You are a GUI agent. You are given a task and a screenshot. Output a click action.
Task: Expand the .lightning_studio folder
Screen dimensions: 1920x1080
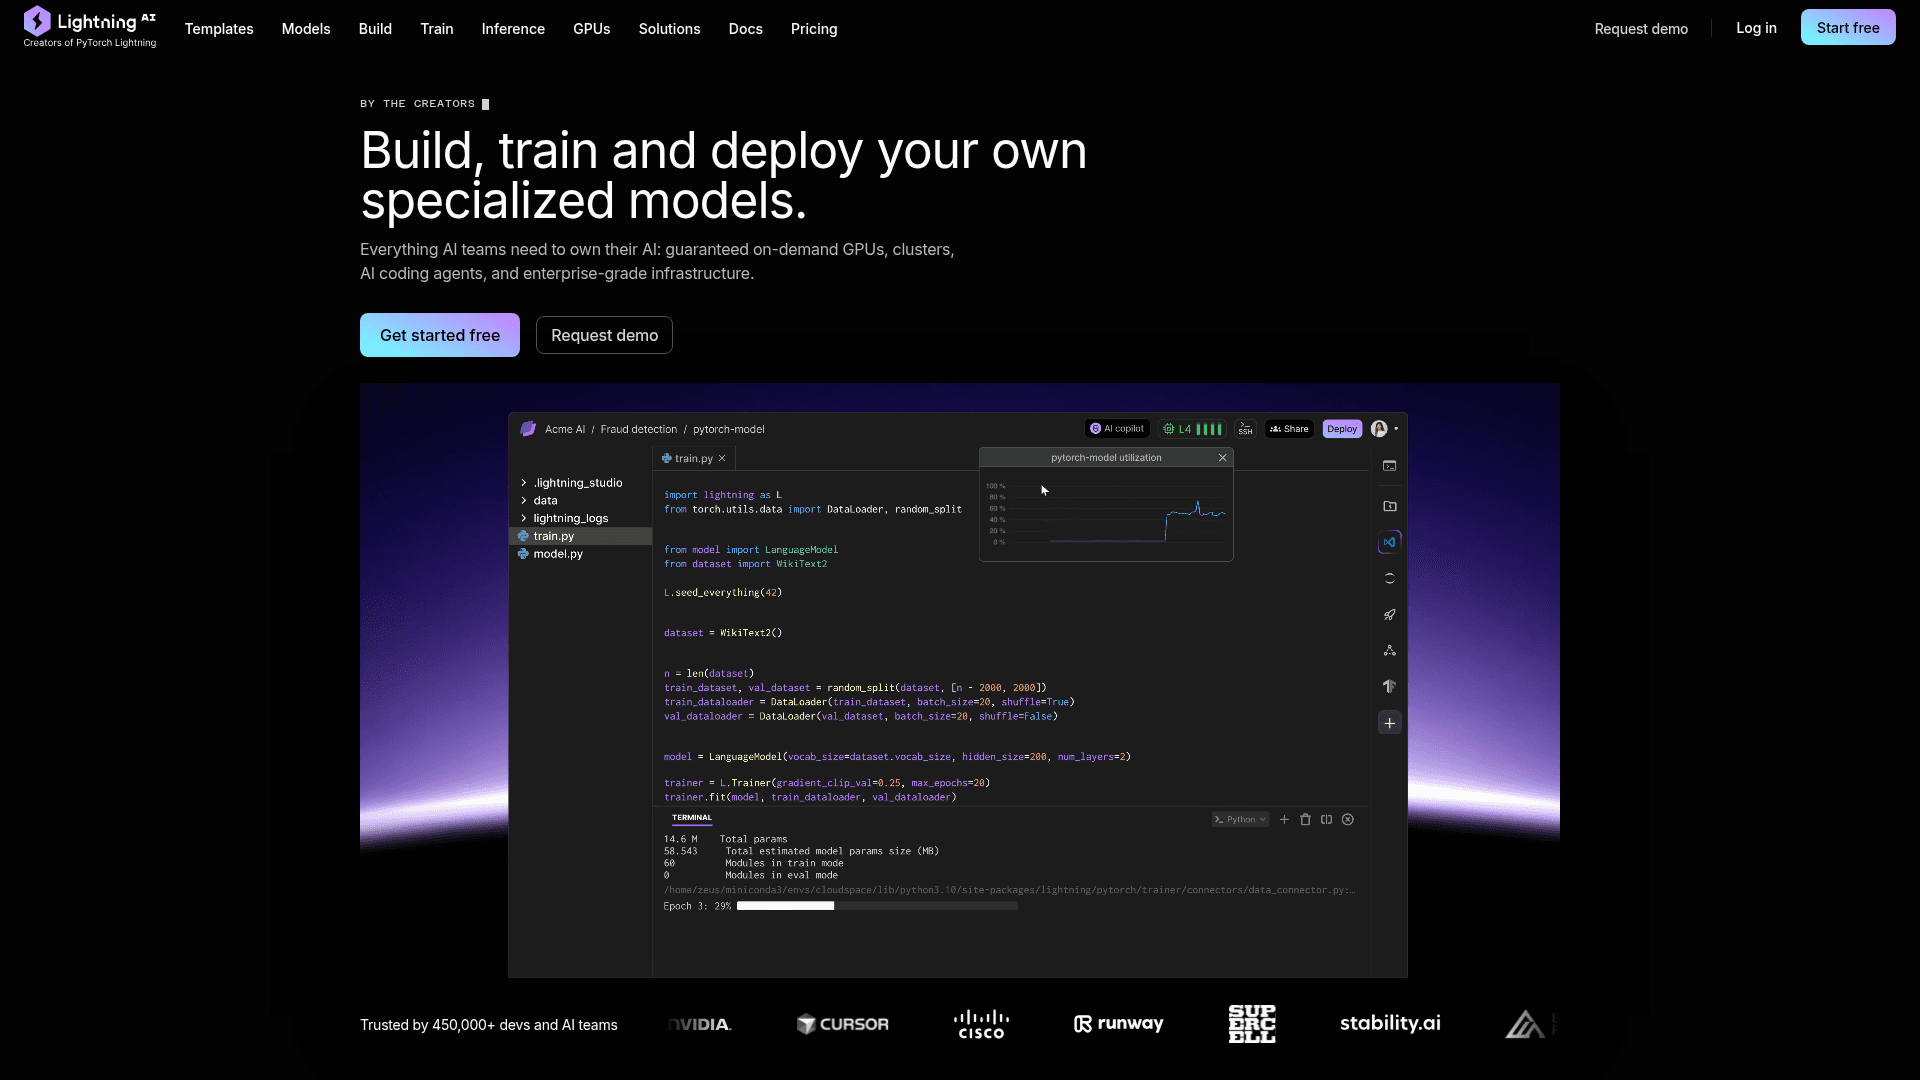tap(571, 483)
